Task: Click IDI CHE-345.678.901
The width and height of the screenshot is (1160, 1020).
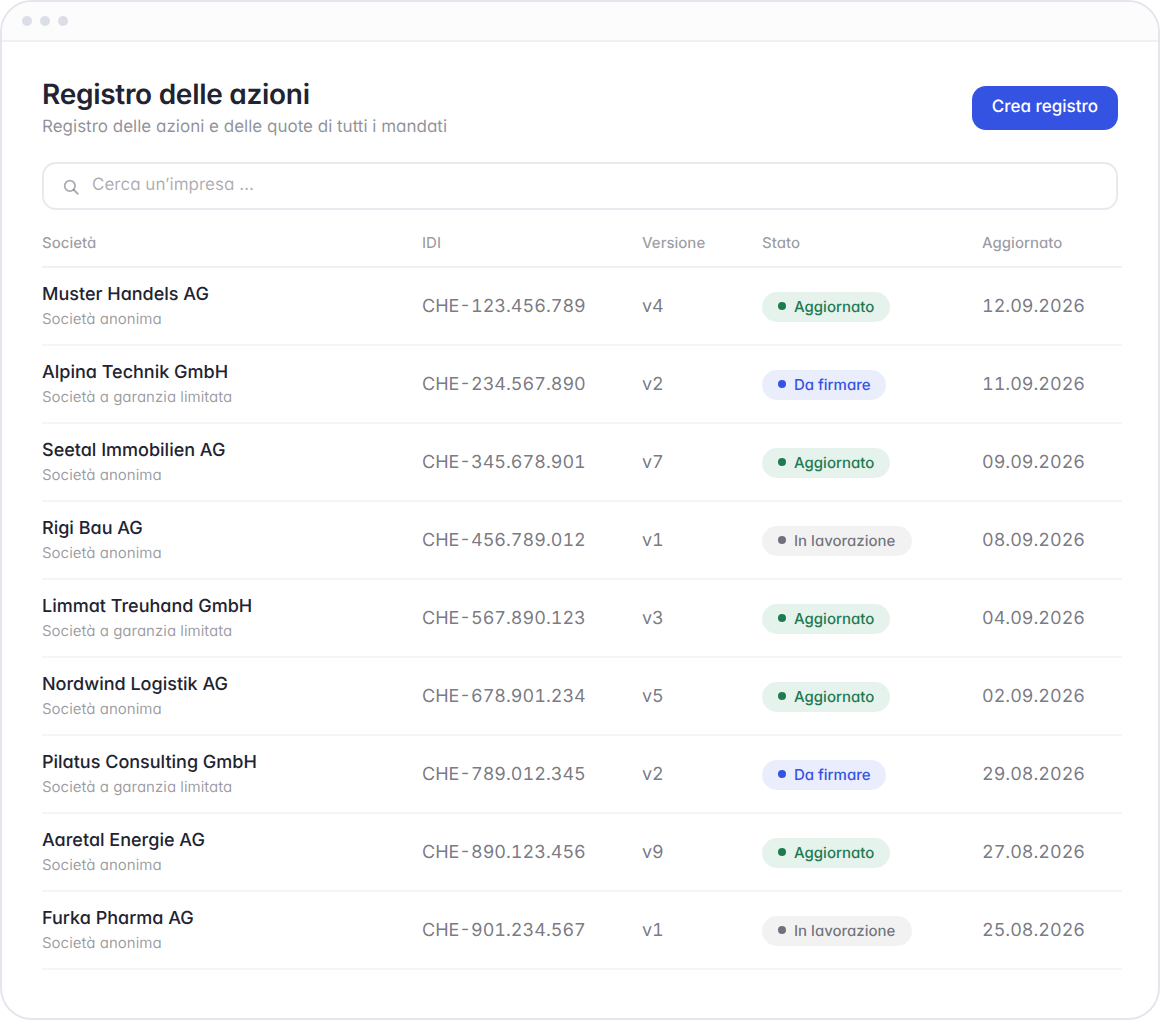Action: 503,462
